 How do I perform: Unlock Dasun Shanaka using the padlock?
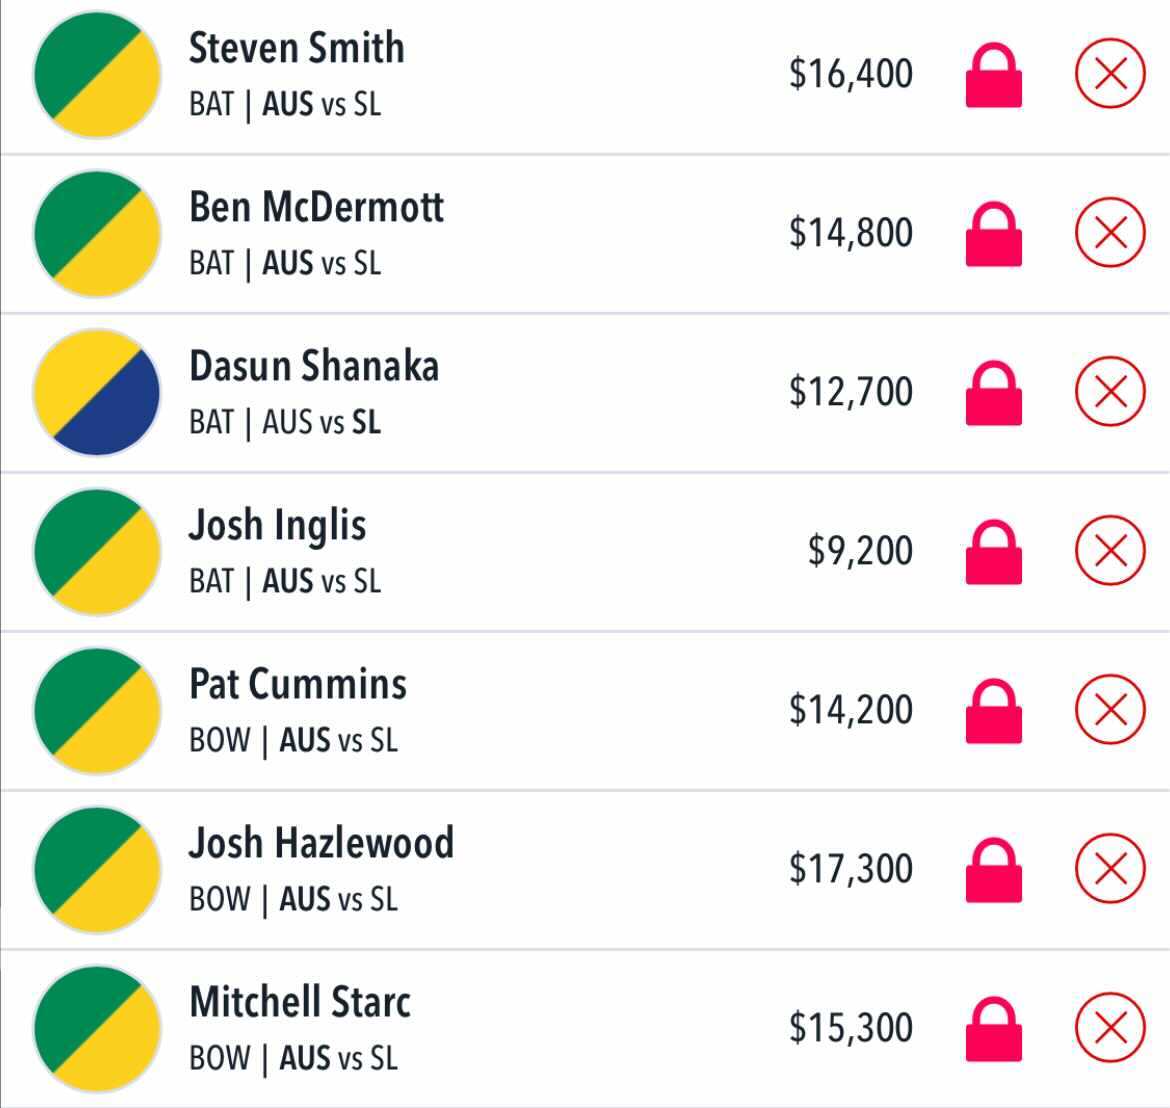pos(993,393)
